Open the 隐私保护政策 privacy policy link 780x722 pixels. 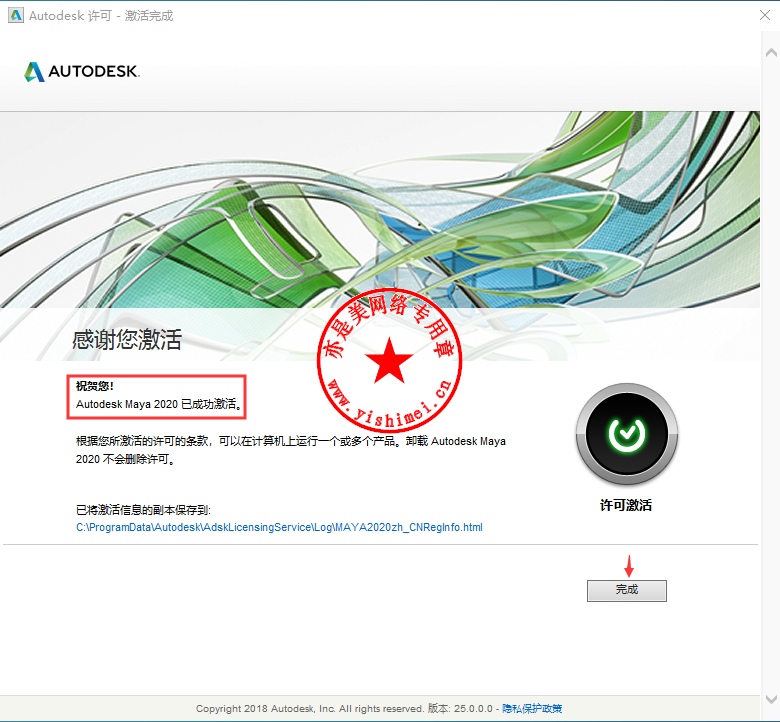[x=532, y=708]
